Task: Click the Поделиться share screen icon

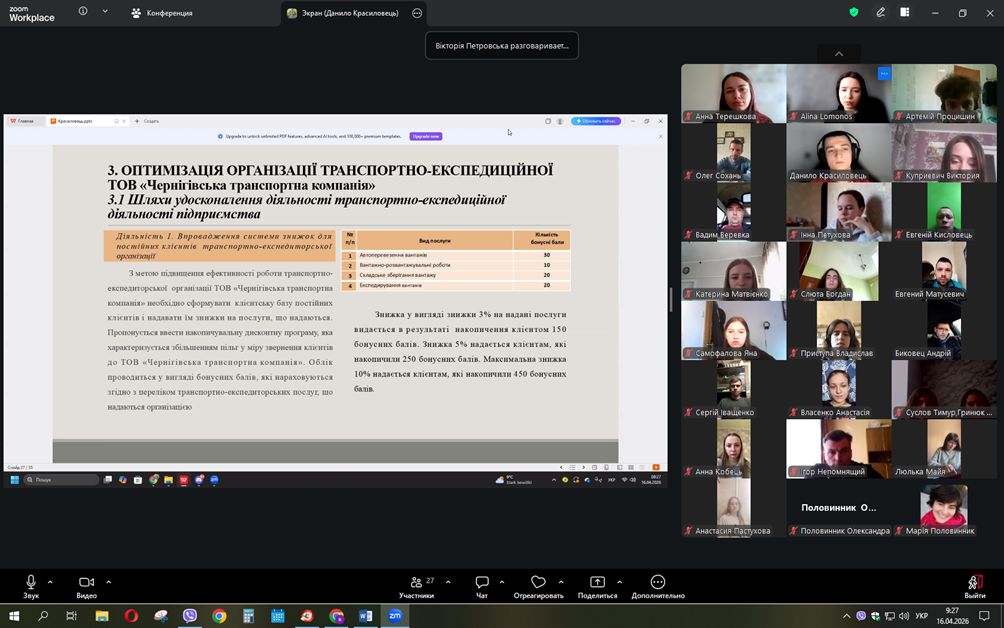Action: [x=597, y=583]
